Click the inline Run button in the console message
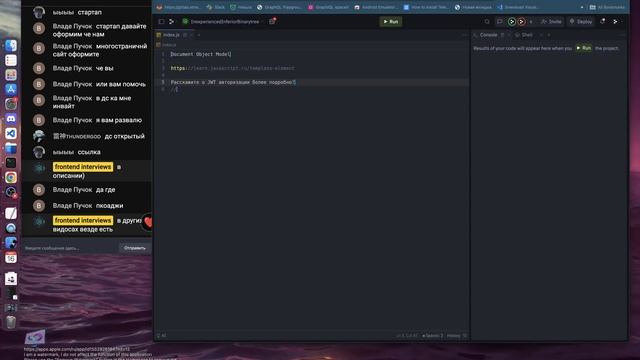 point(584,48)
